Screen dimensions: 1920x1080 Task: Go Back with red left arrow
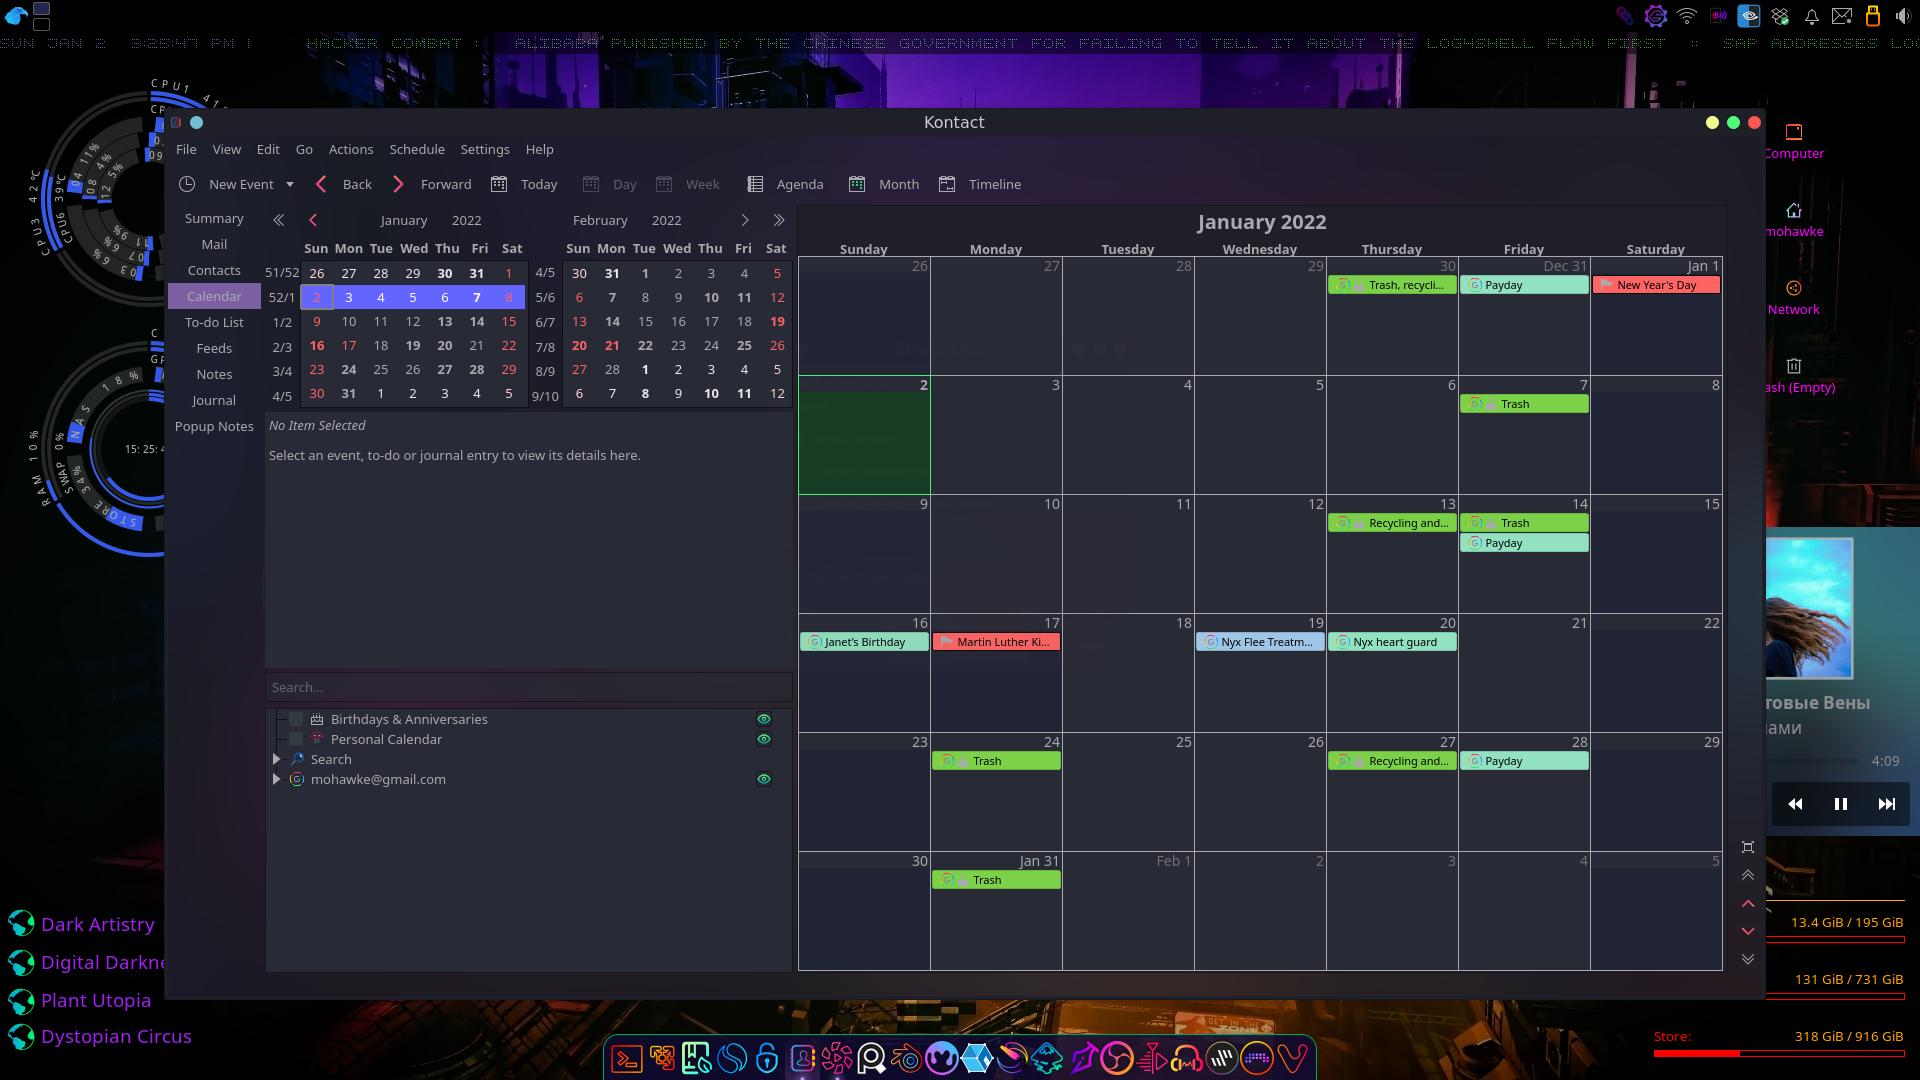point(321,184)
